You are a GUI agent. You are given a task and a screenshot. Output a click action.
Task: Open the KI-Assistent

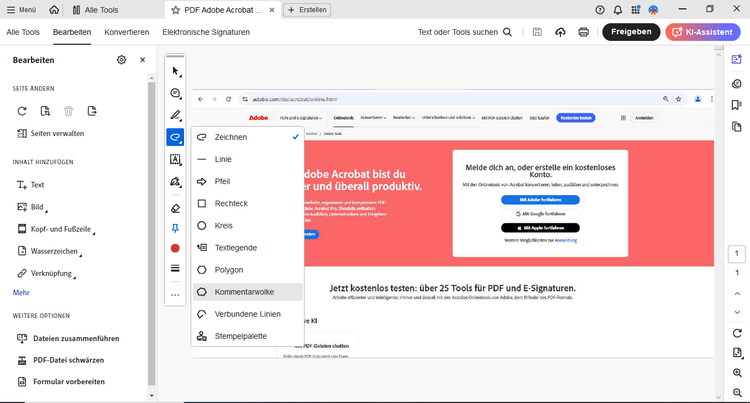(x=703, y=32)
